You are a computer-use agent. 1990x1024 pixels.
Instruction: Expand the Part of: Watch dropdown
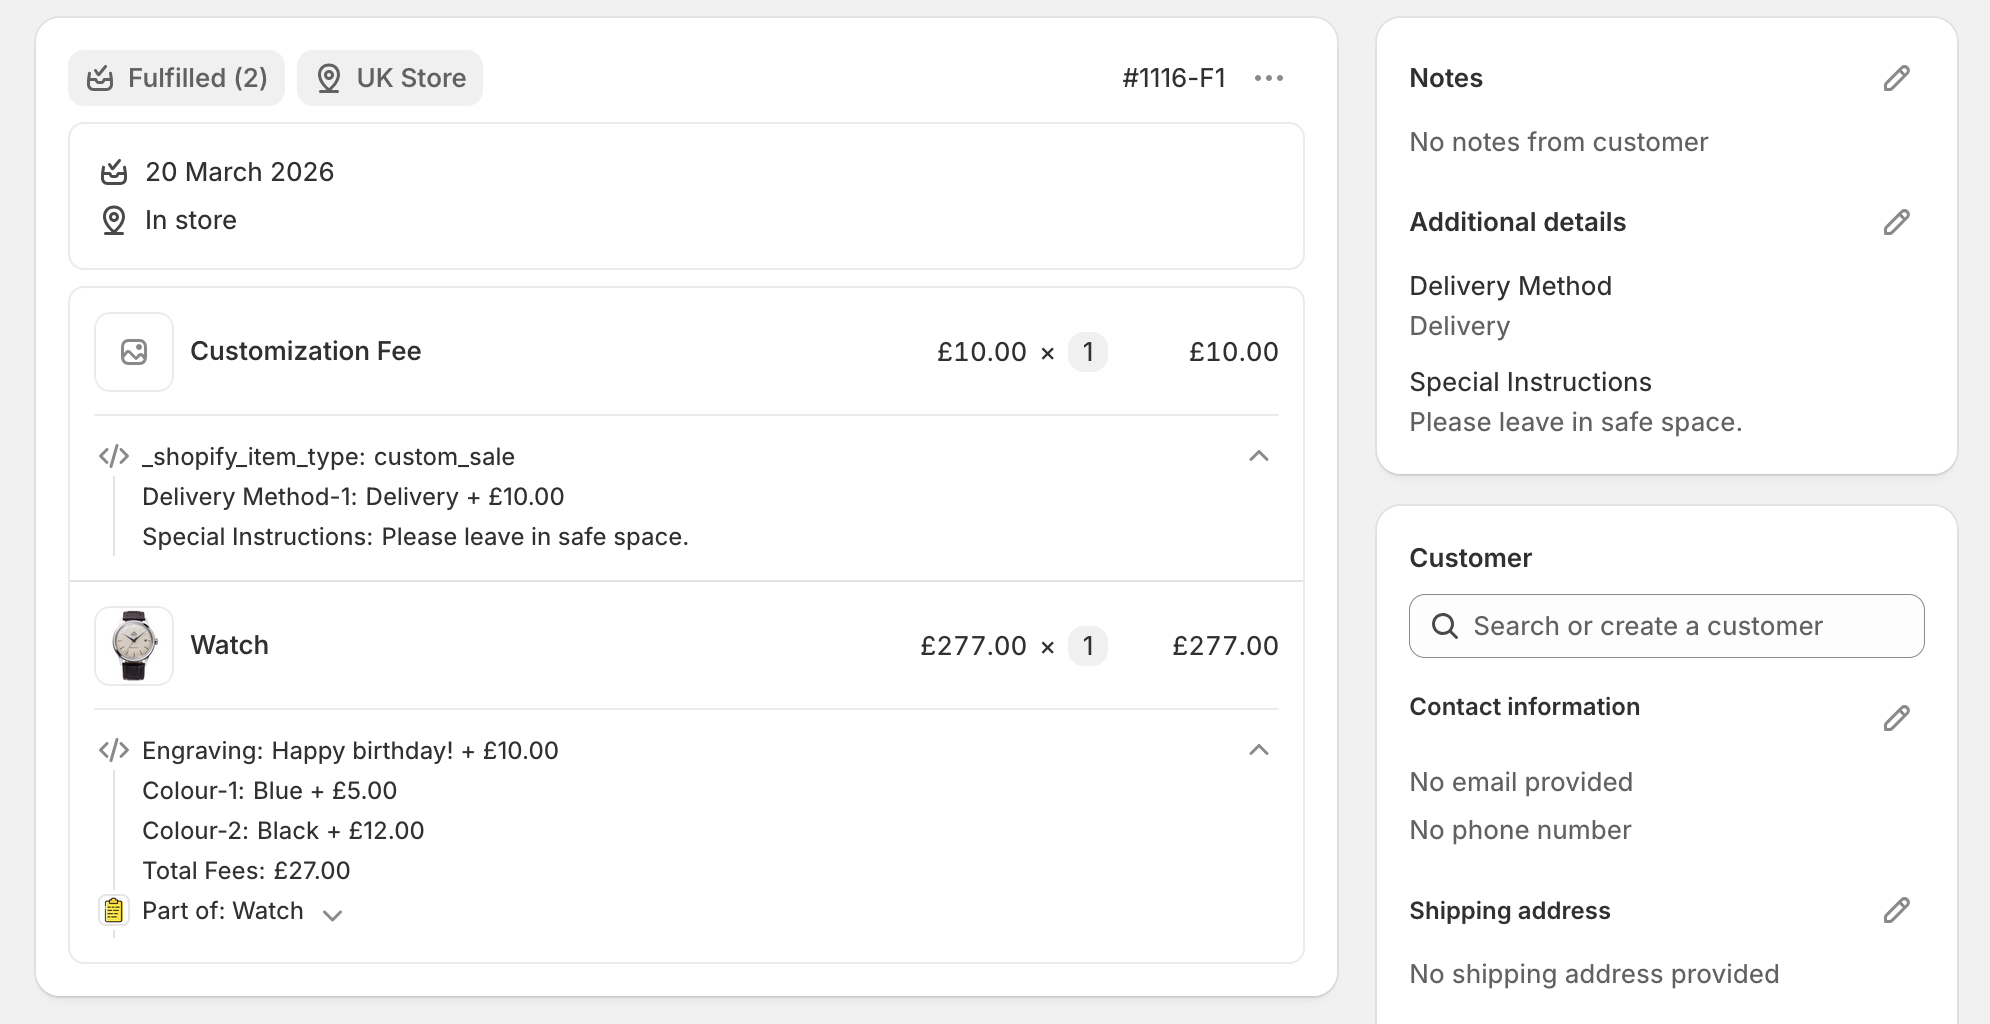tap(334, 913)
